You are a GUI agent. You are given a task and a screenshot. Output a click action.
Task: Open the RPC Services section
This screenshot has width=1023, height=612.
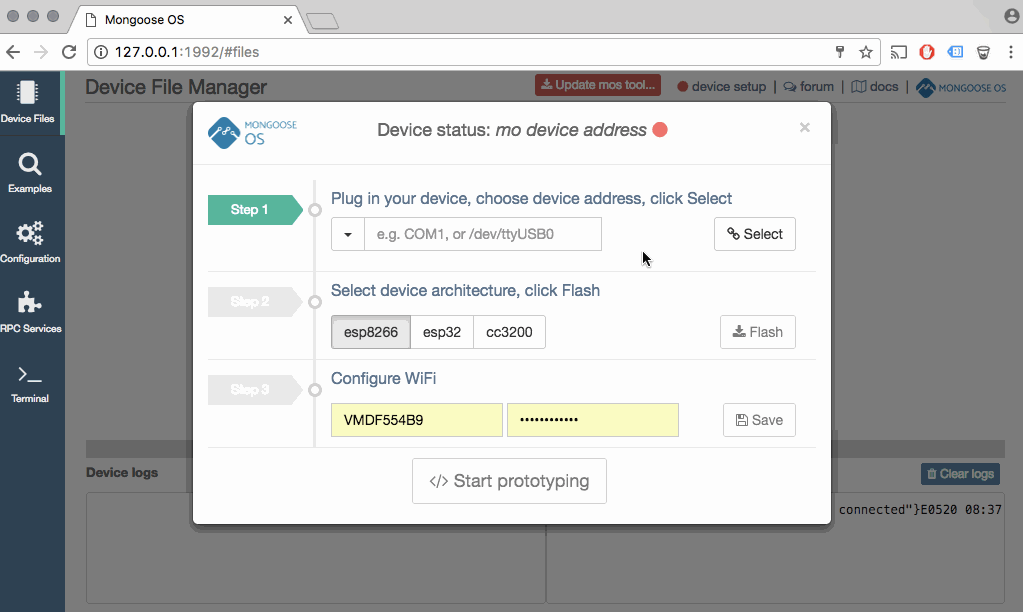tap(30, 312)
